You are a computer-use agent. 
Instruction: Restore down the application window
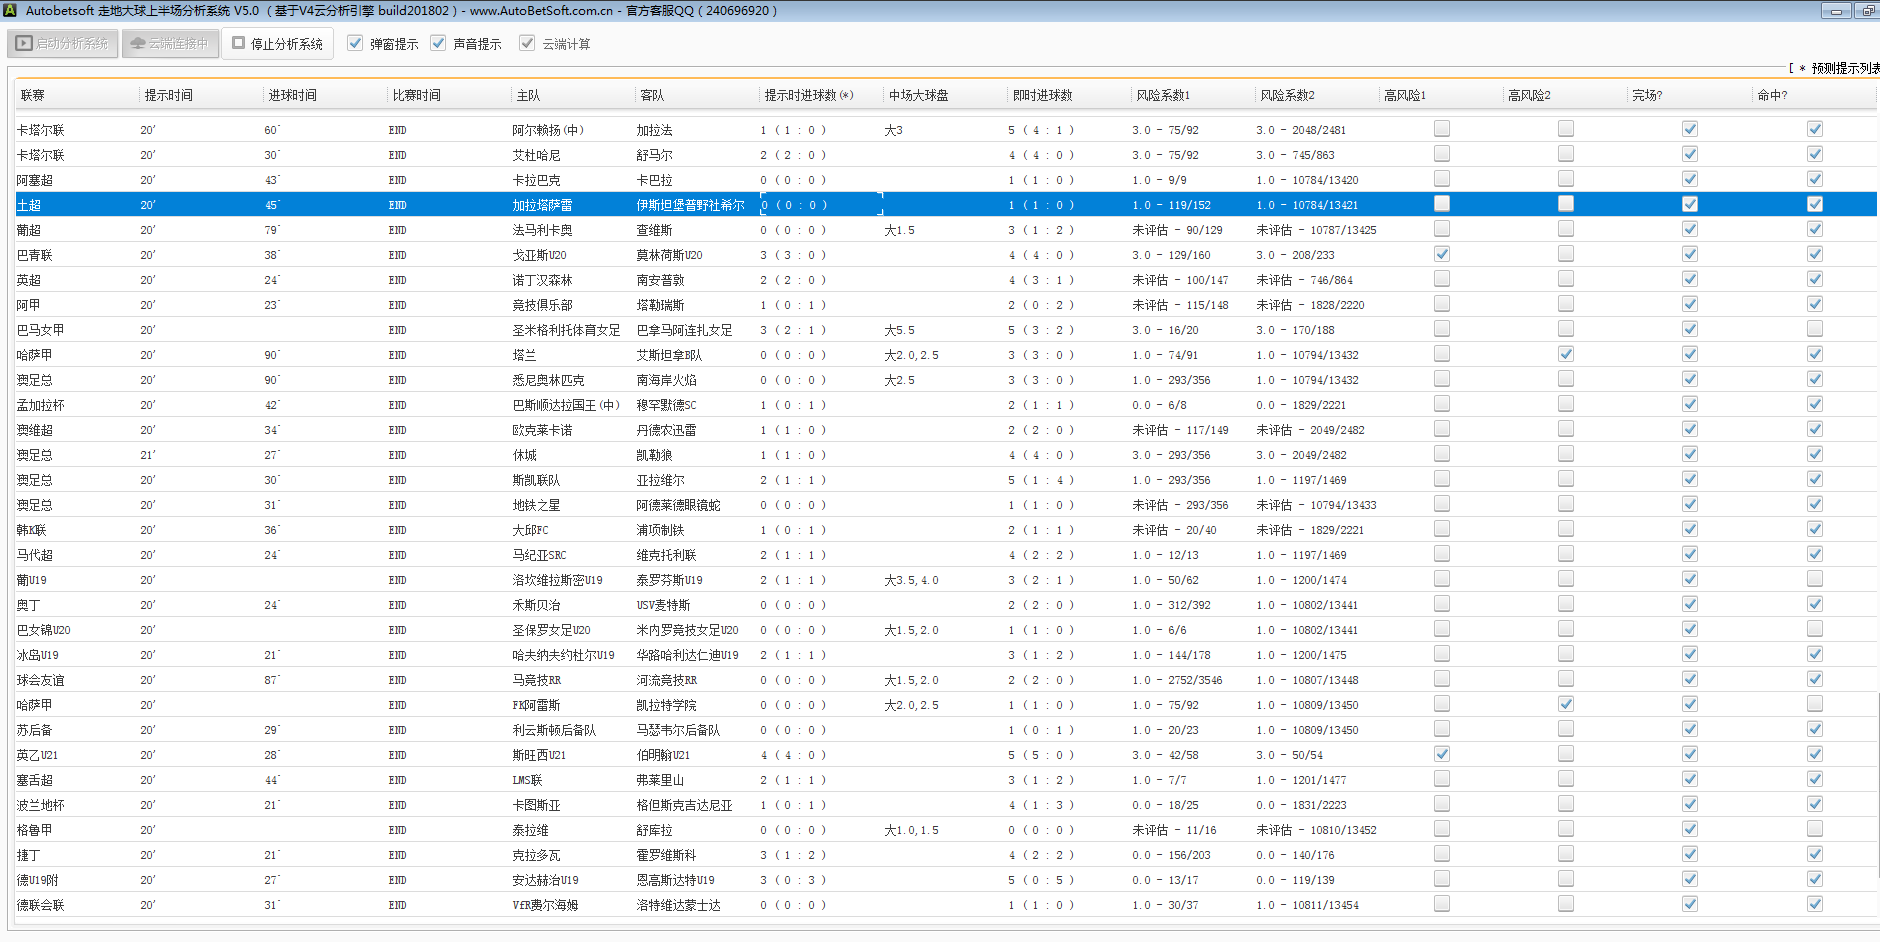(x=1867, y=11)
